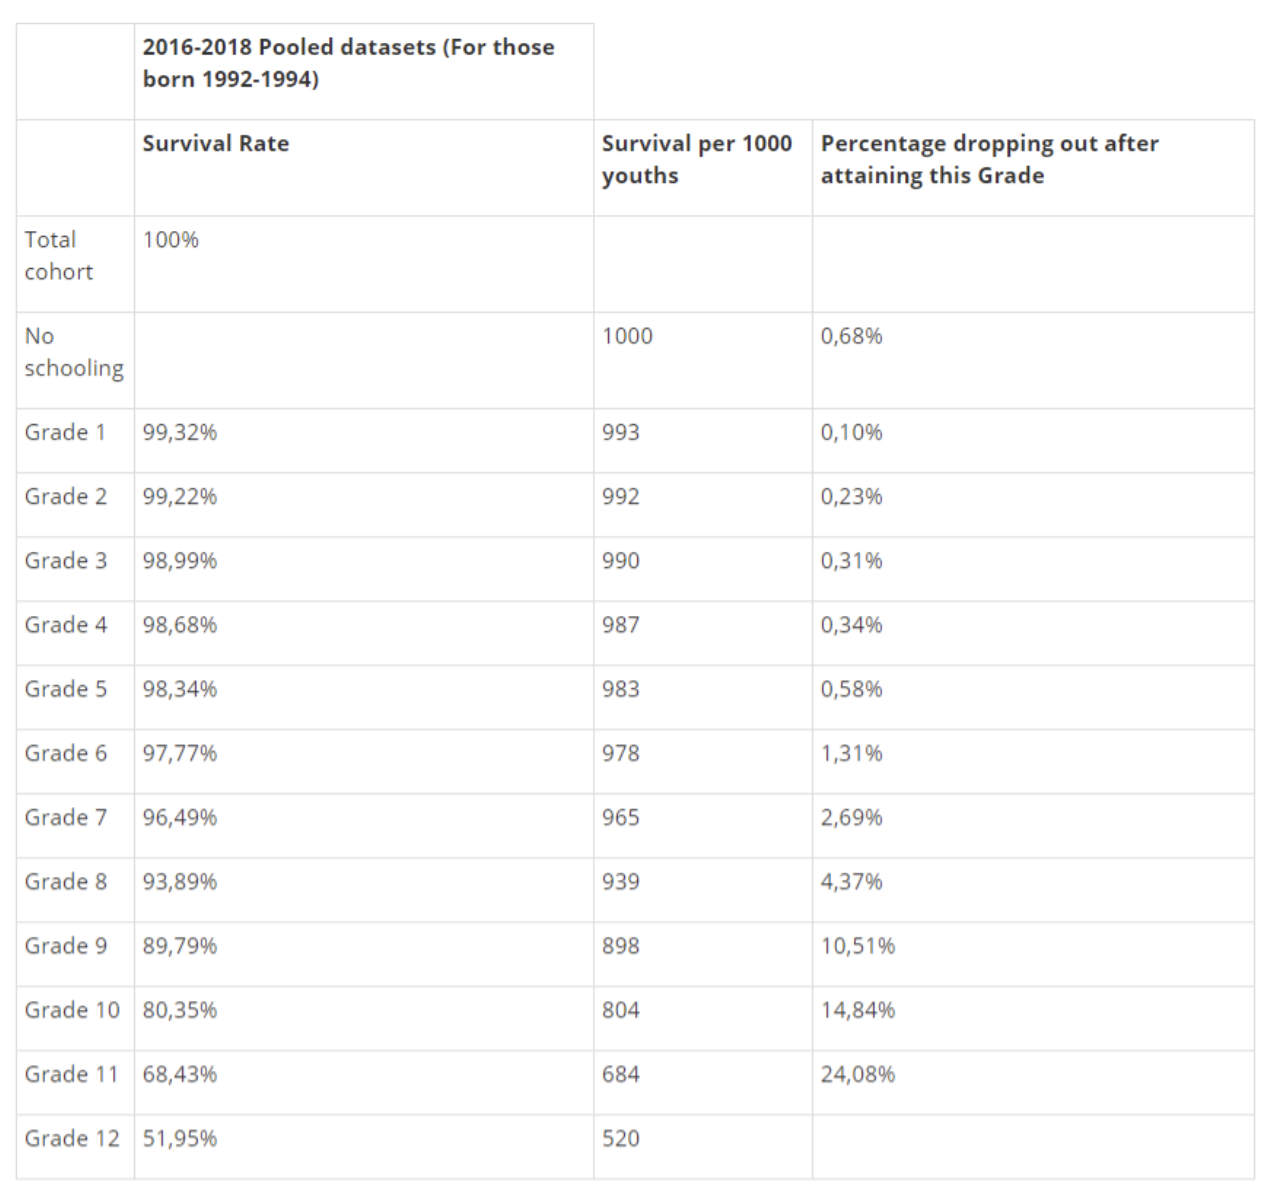Click the Total cohort row label

point(59,255)
